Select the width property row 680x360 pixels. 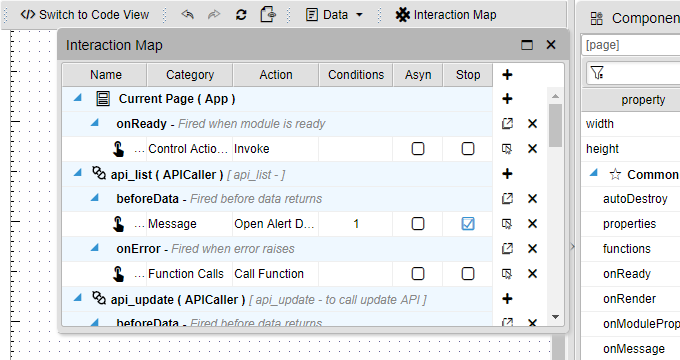coord(631,124)
